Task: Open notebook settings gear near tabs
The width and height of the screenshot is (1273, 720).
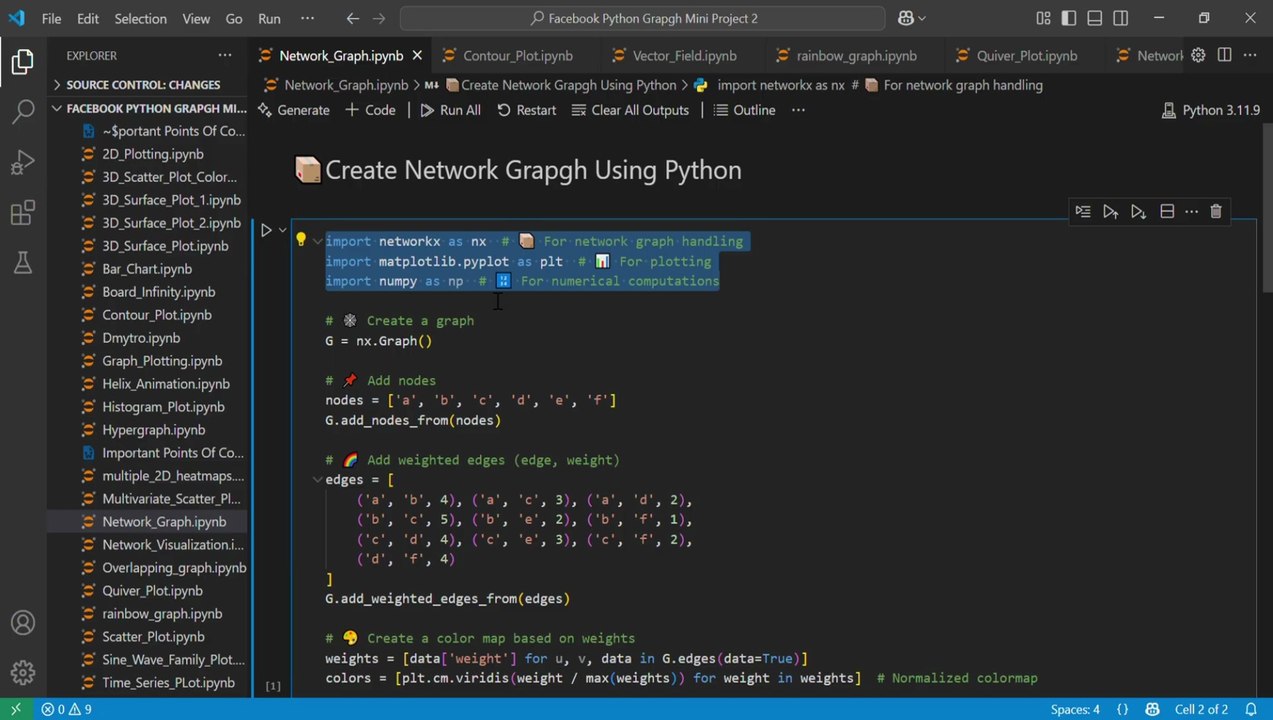Action: 1198,55
